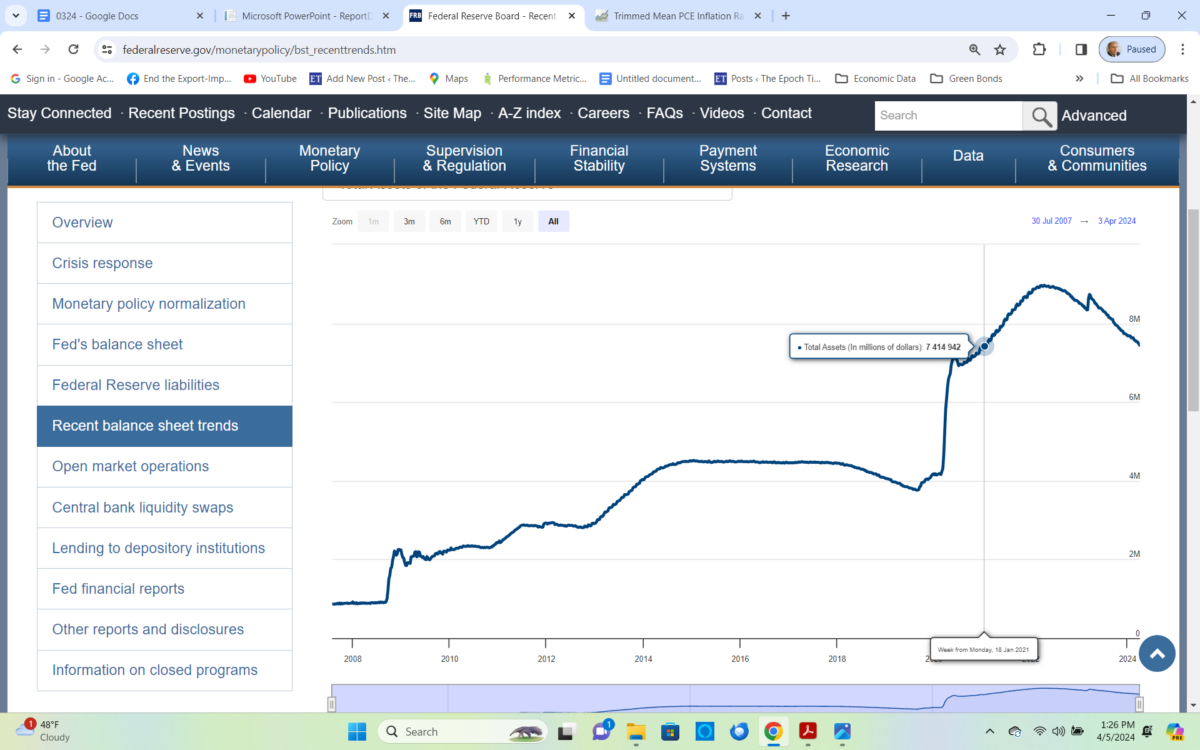This screenshot has height=750, width=1200.
Task: Open the Extensions puzzle icon
Action: click(x=1039, y=49)
